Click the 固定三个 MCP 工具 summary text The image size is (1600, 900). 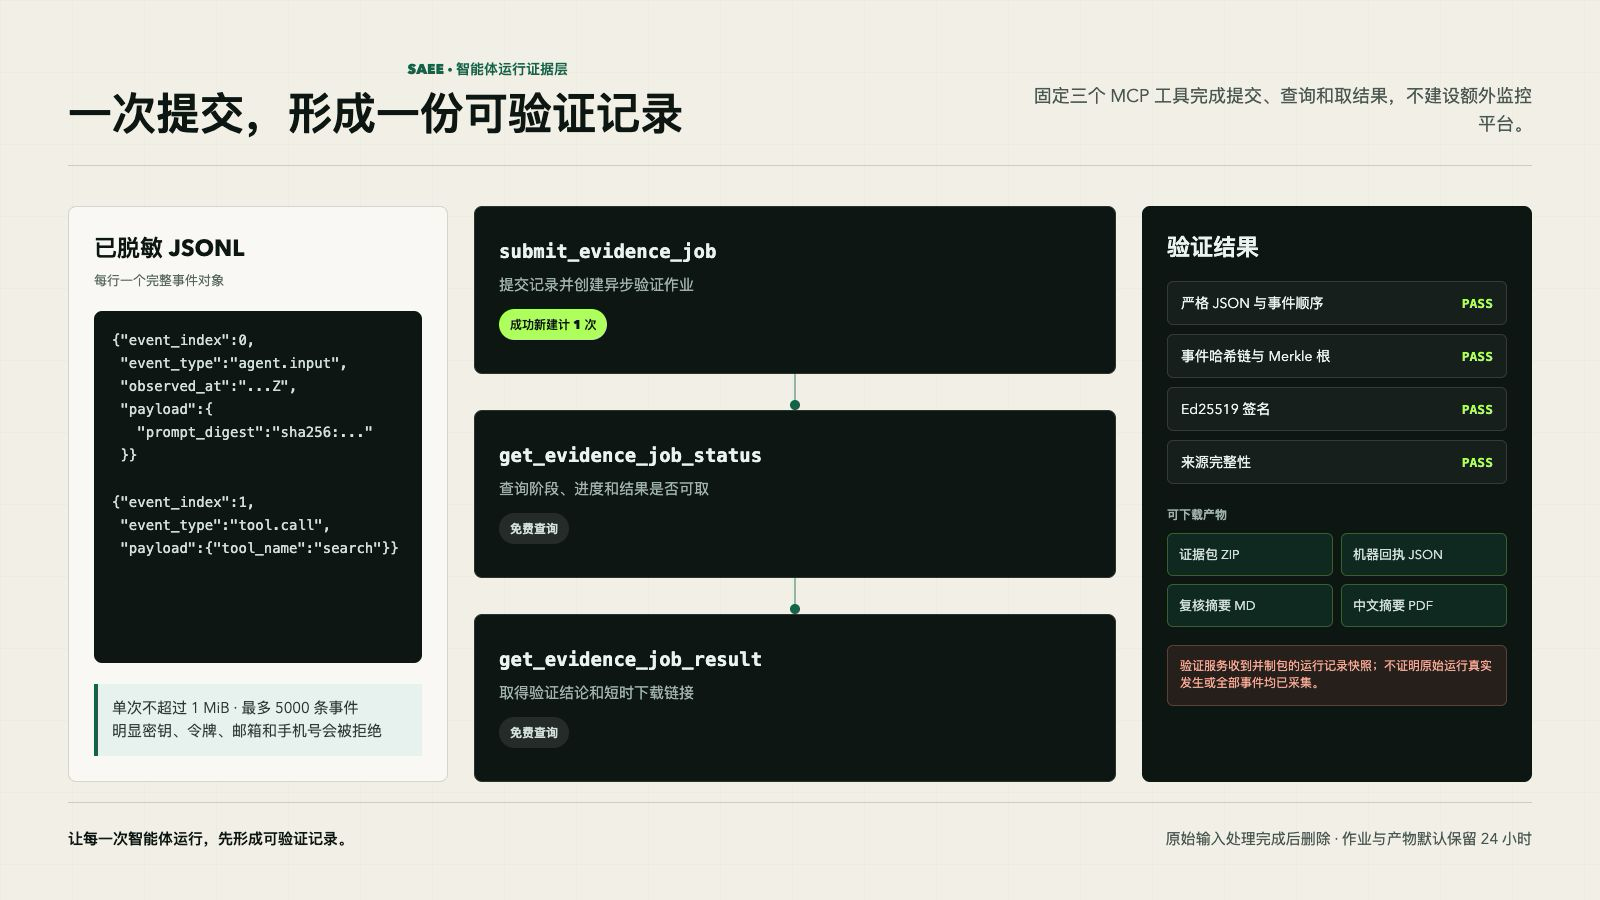[1282, 109]
